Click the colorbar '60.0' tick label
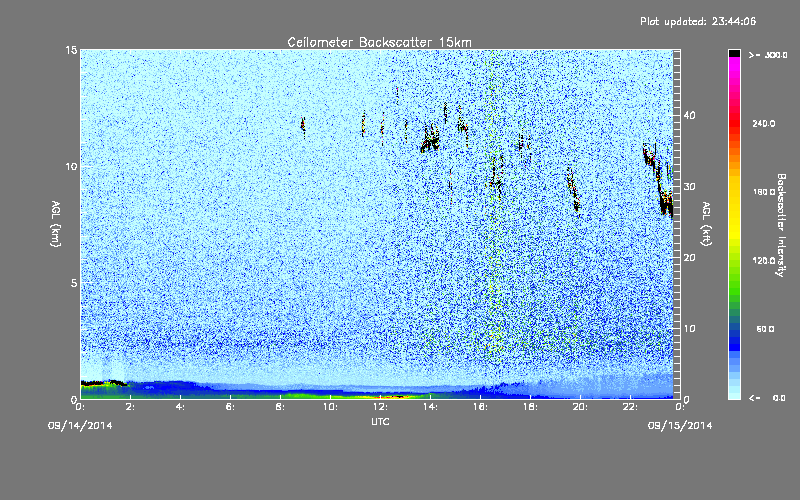This screenshot has height=500, width=800. [765, 329]
